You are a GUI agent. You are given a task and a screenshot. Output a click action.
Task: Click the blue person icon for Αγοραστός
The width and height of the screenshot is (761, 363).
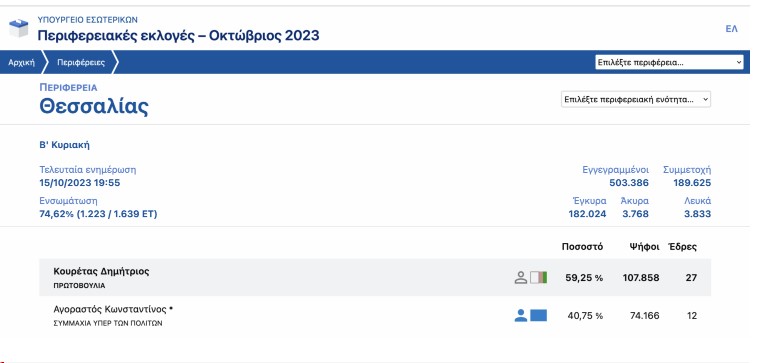click(521, 315)
